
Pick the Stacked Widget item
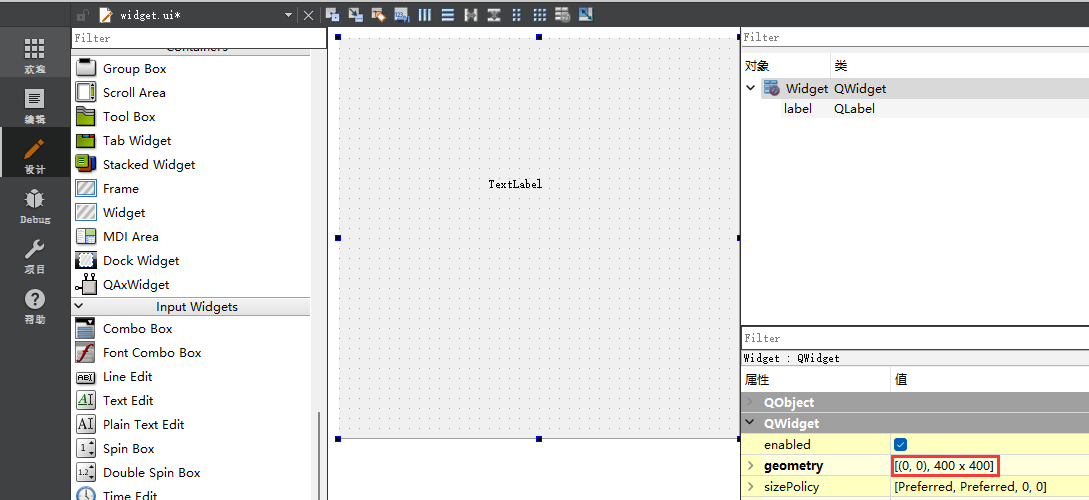tap(191, 165)
